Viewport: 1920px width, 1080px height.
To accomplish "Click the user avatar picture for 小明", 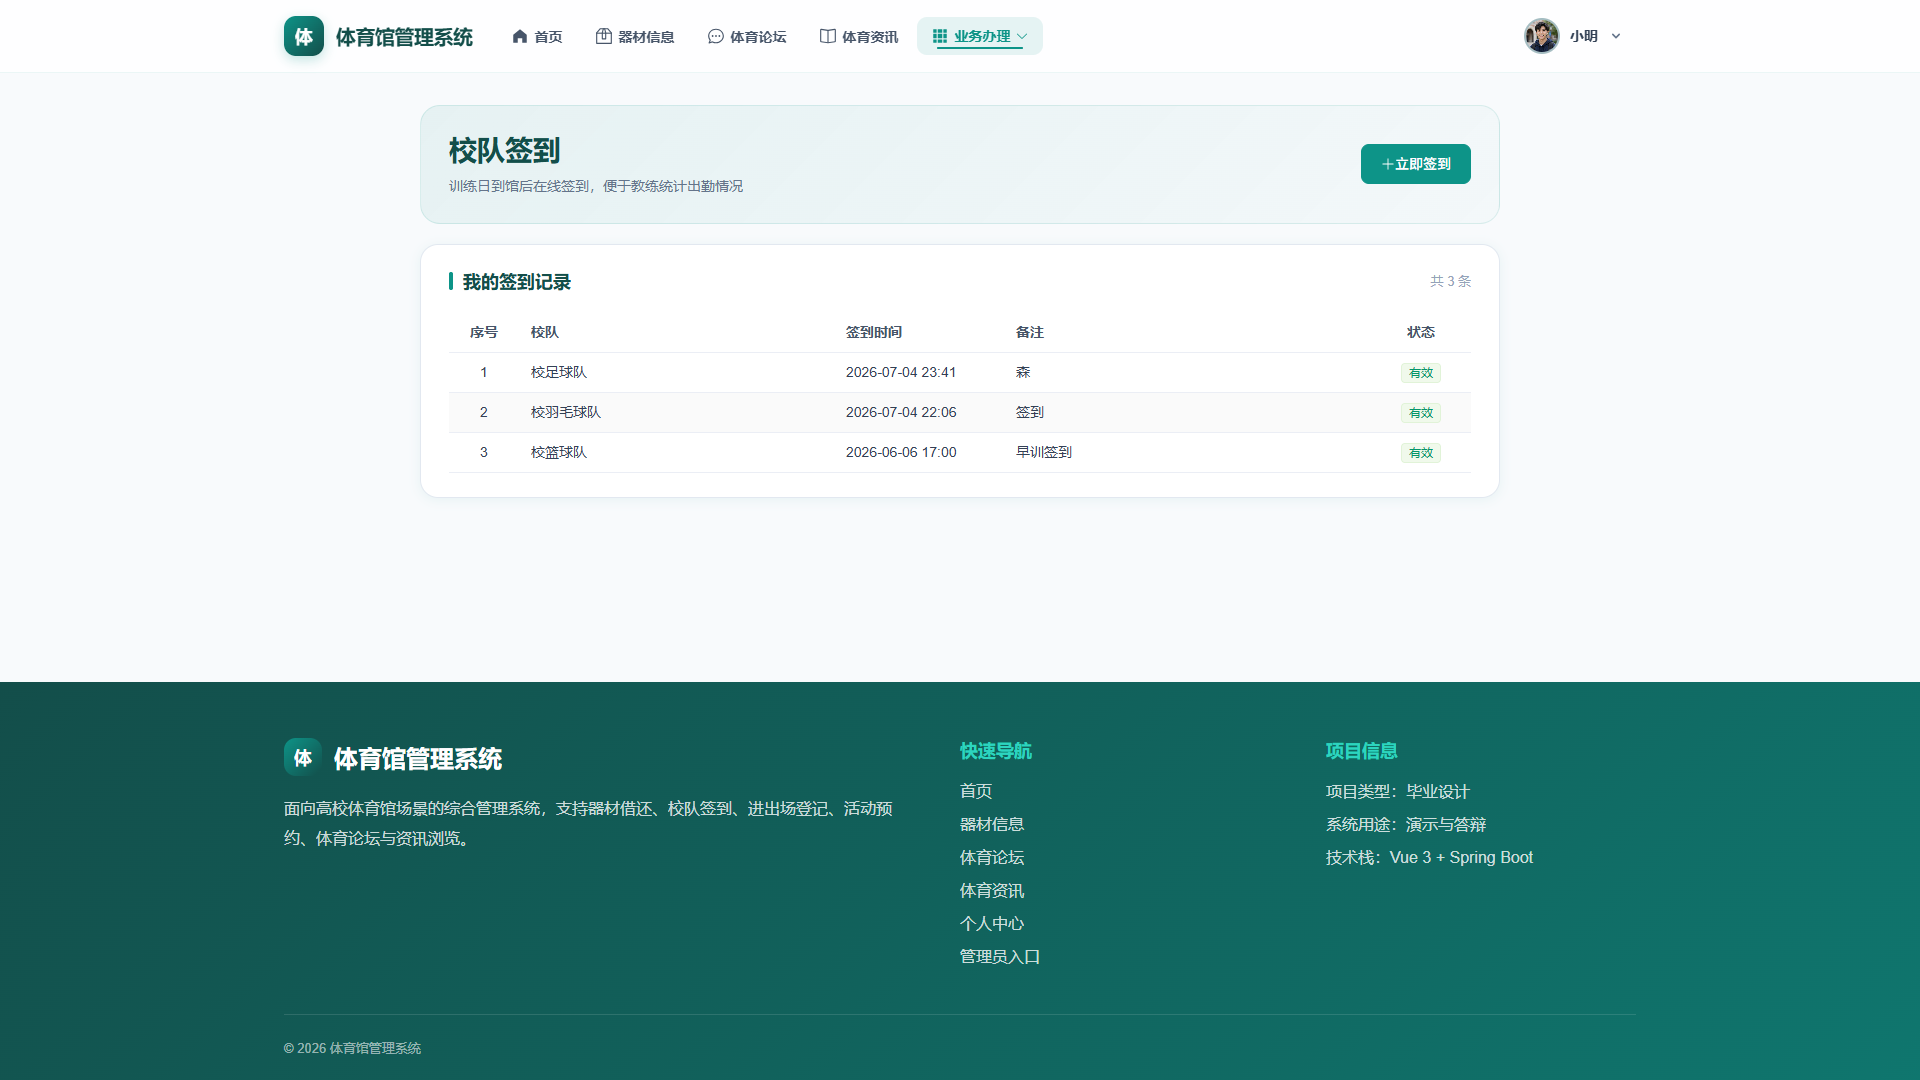I will [1542, 36].
